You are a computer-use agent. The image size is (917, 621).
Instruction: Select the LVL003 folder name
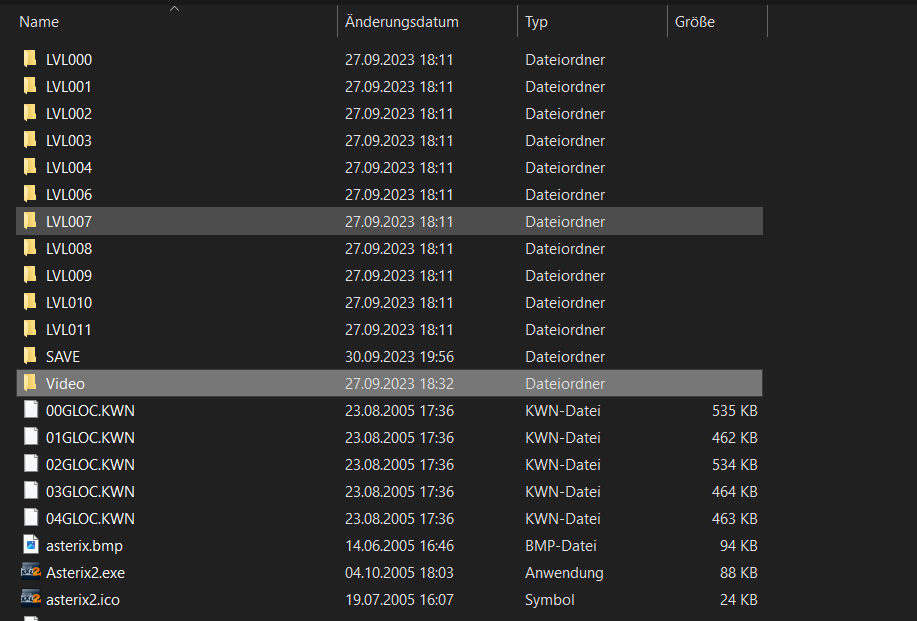[69, 140]
